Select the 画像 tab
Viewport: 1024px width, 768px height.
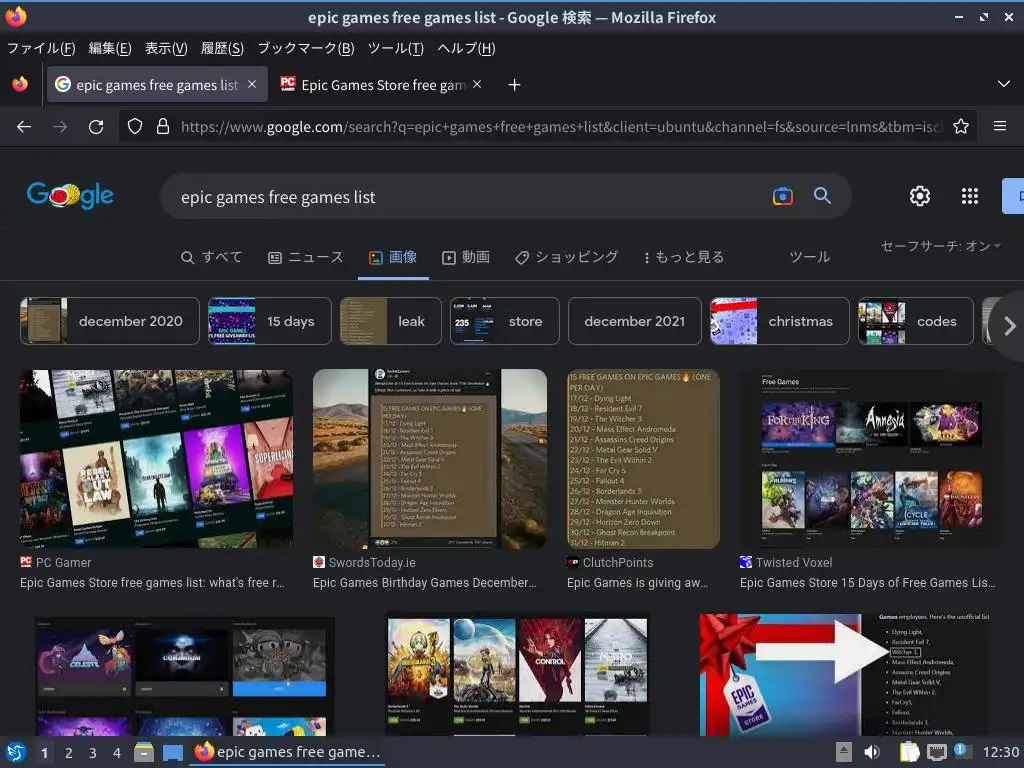click(x=393, y=257)
